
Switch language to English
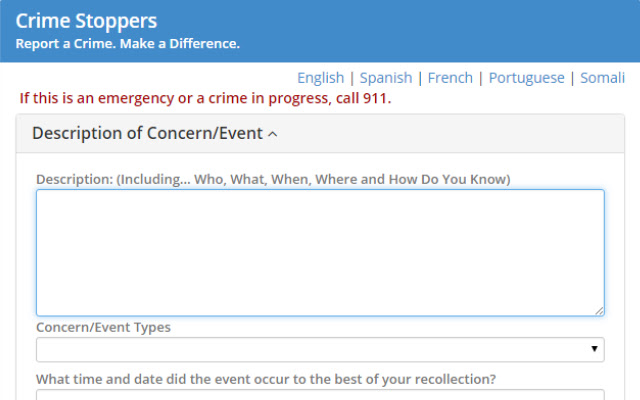pos(320,78)
